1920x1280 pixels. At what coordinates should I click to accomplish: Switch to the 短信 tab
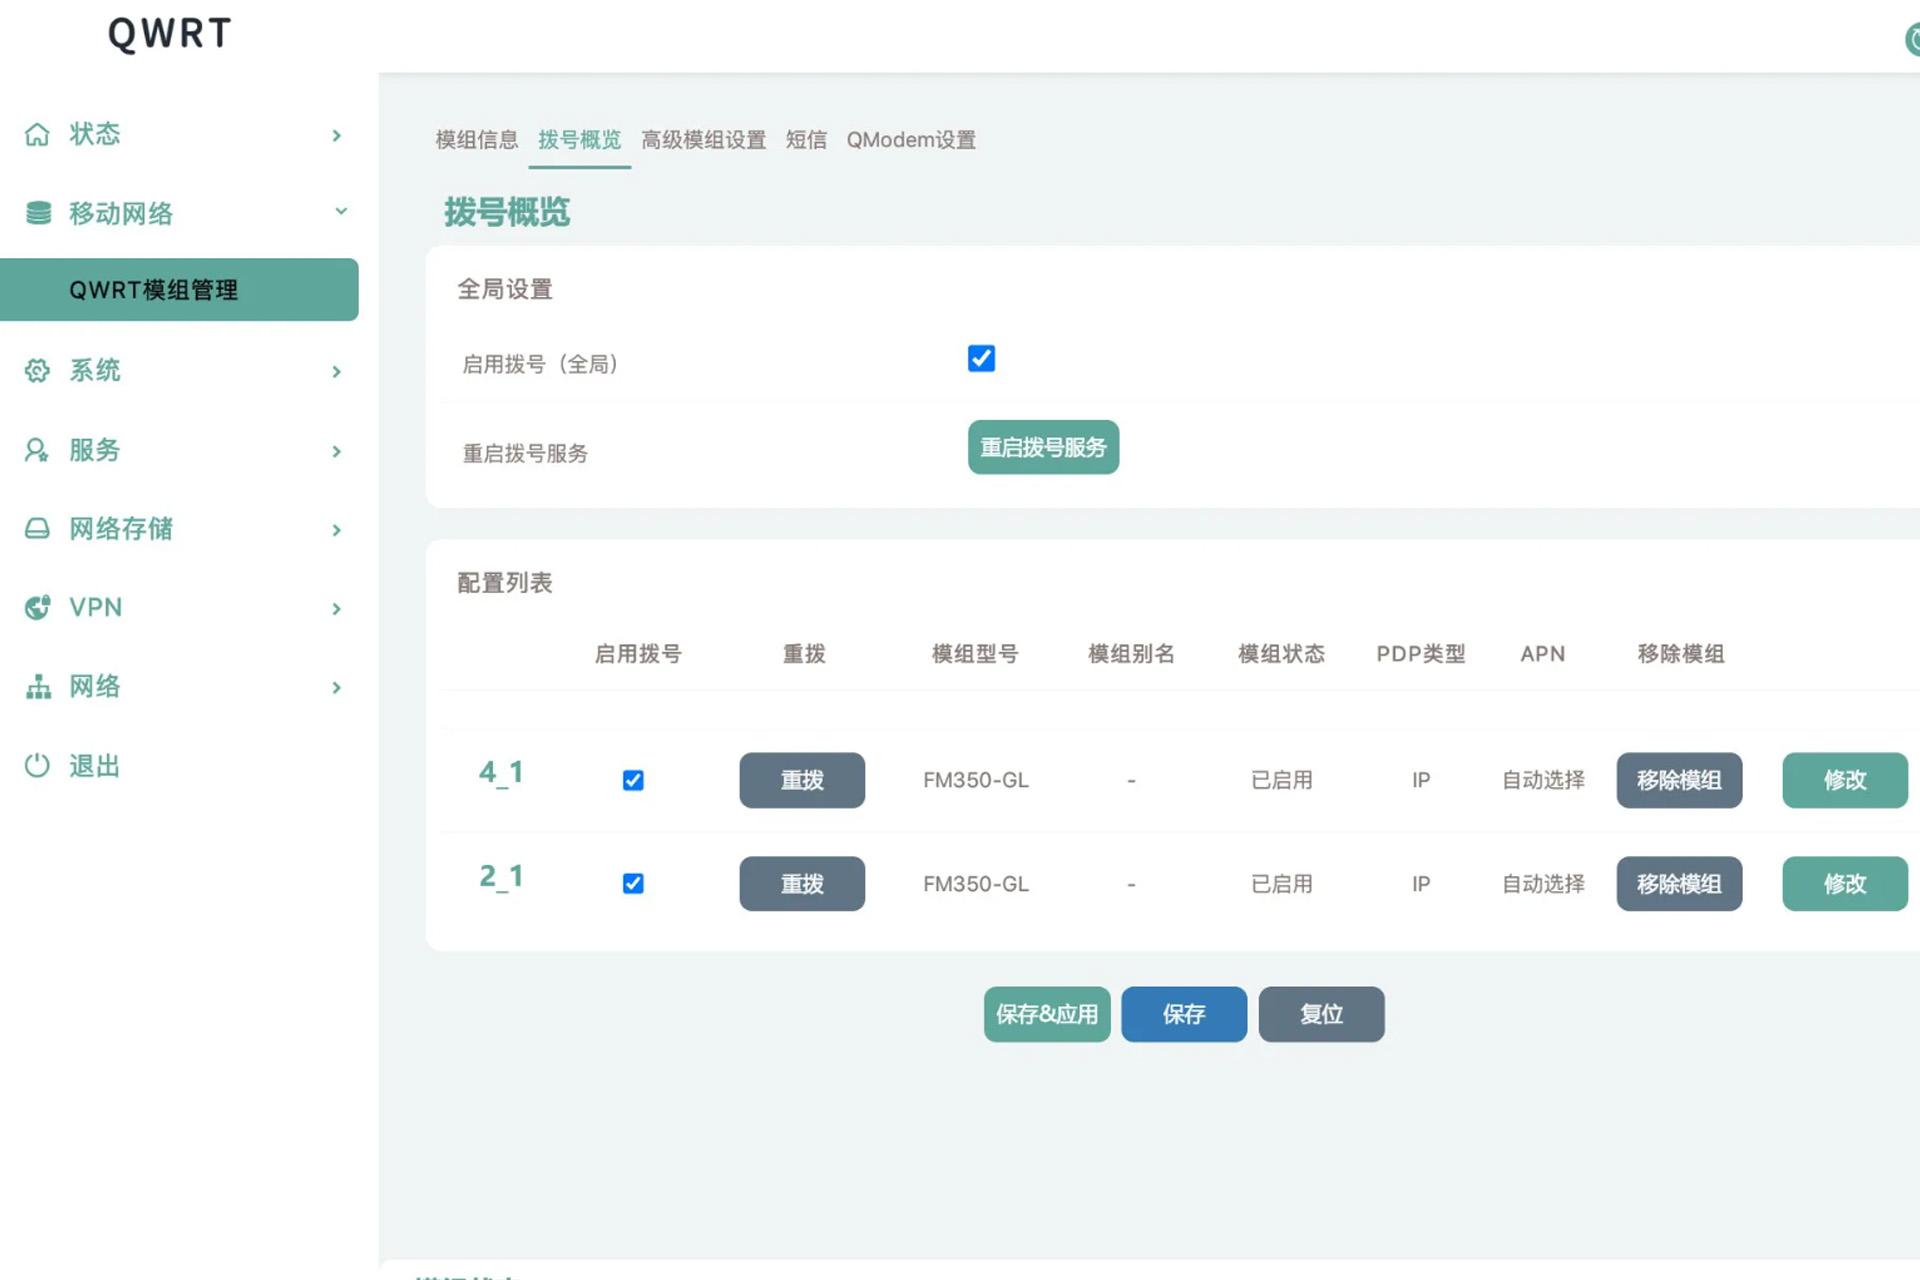click(806, 140)
